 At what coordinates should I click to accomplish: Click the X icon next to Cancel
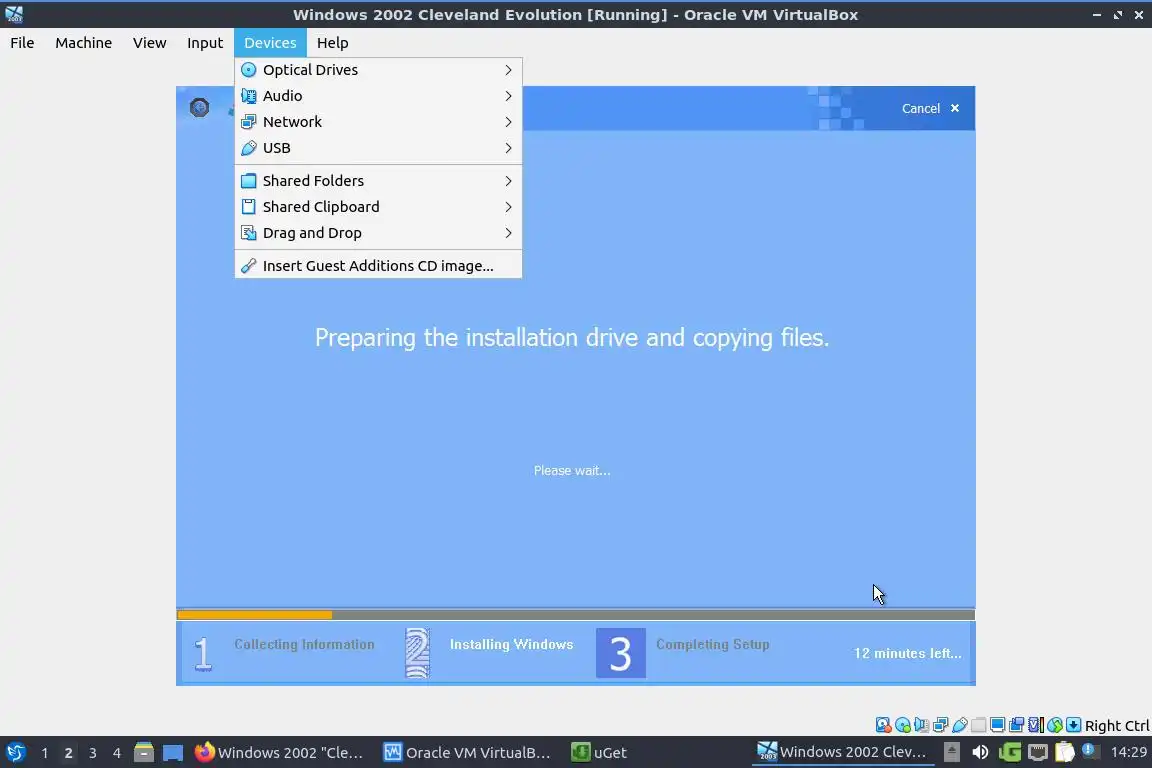pyautogui.click(x=954, y=108)
